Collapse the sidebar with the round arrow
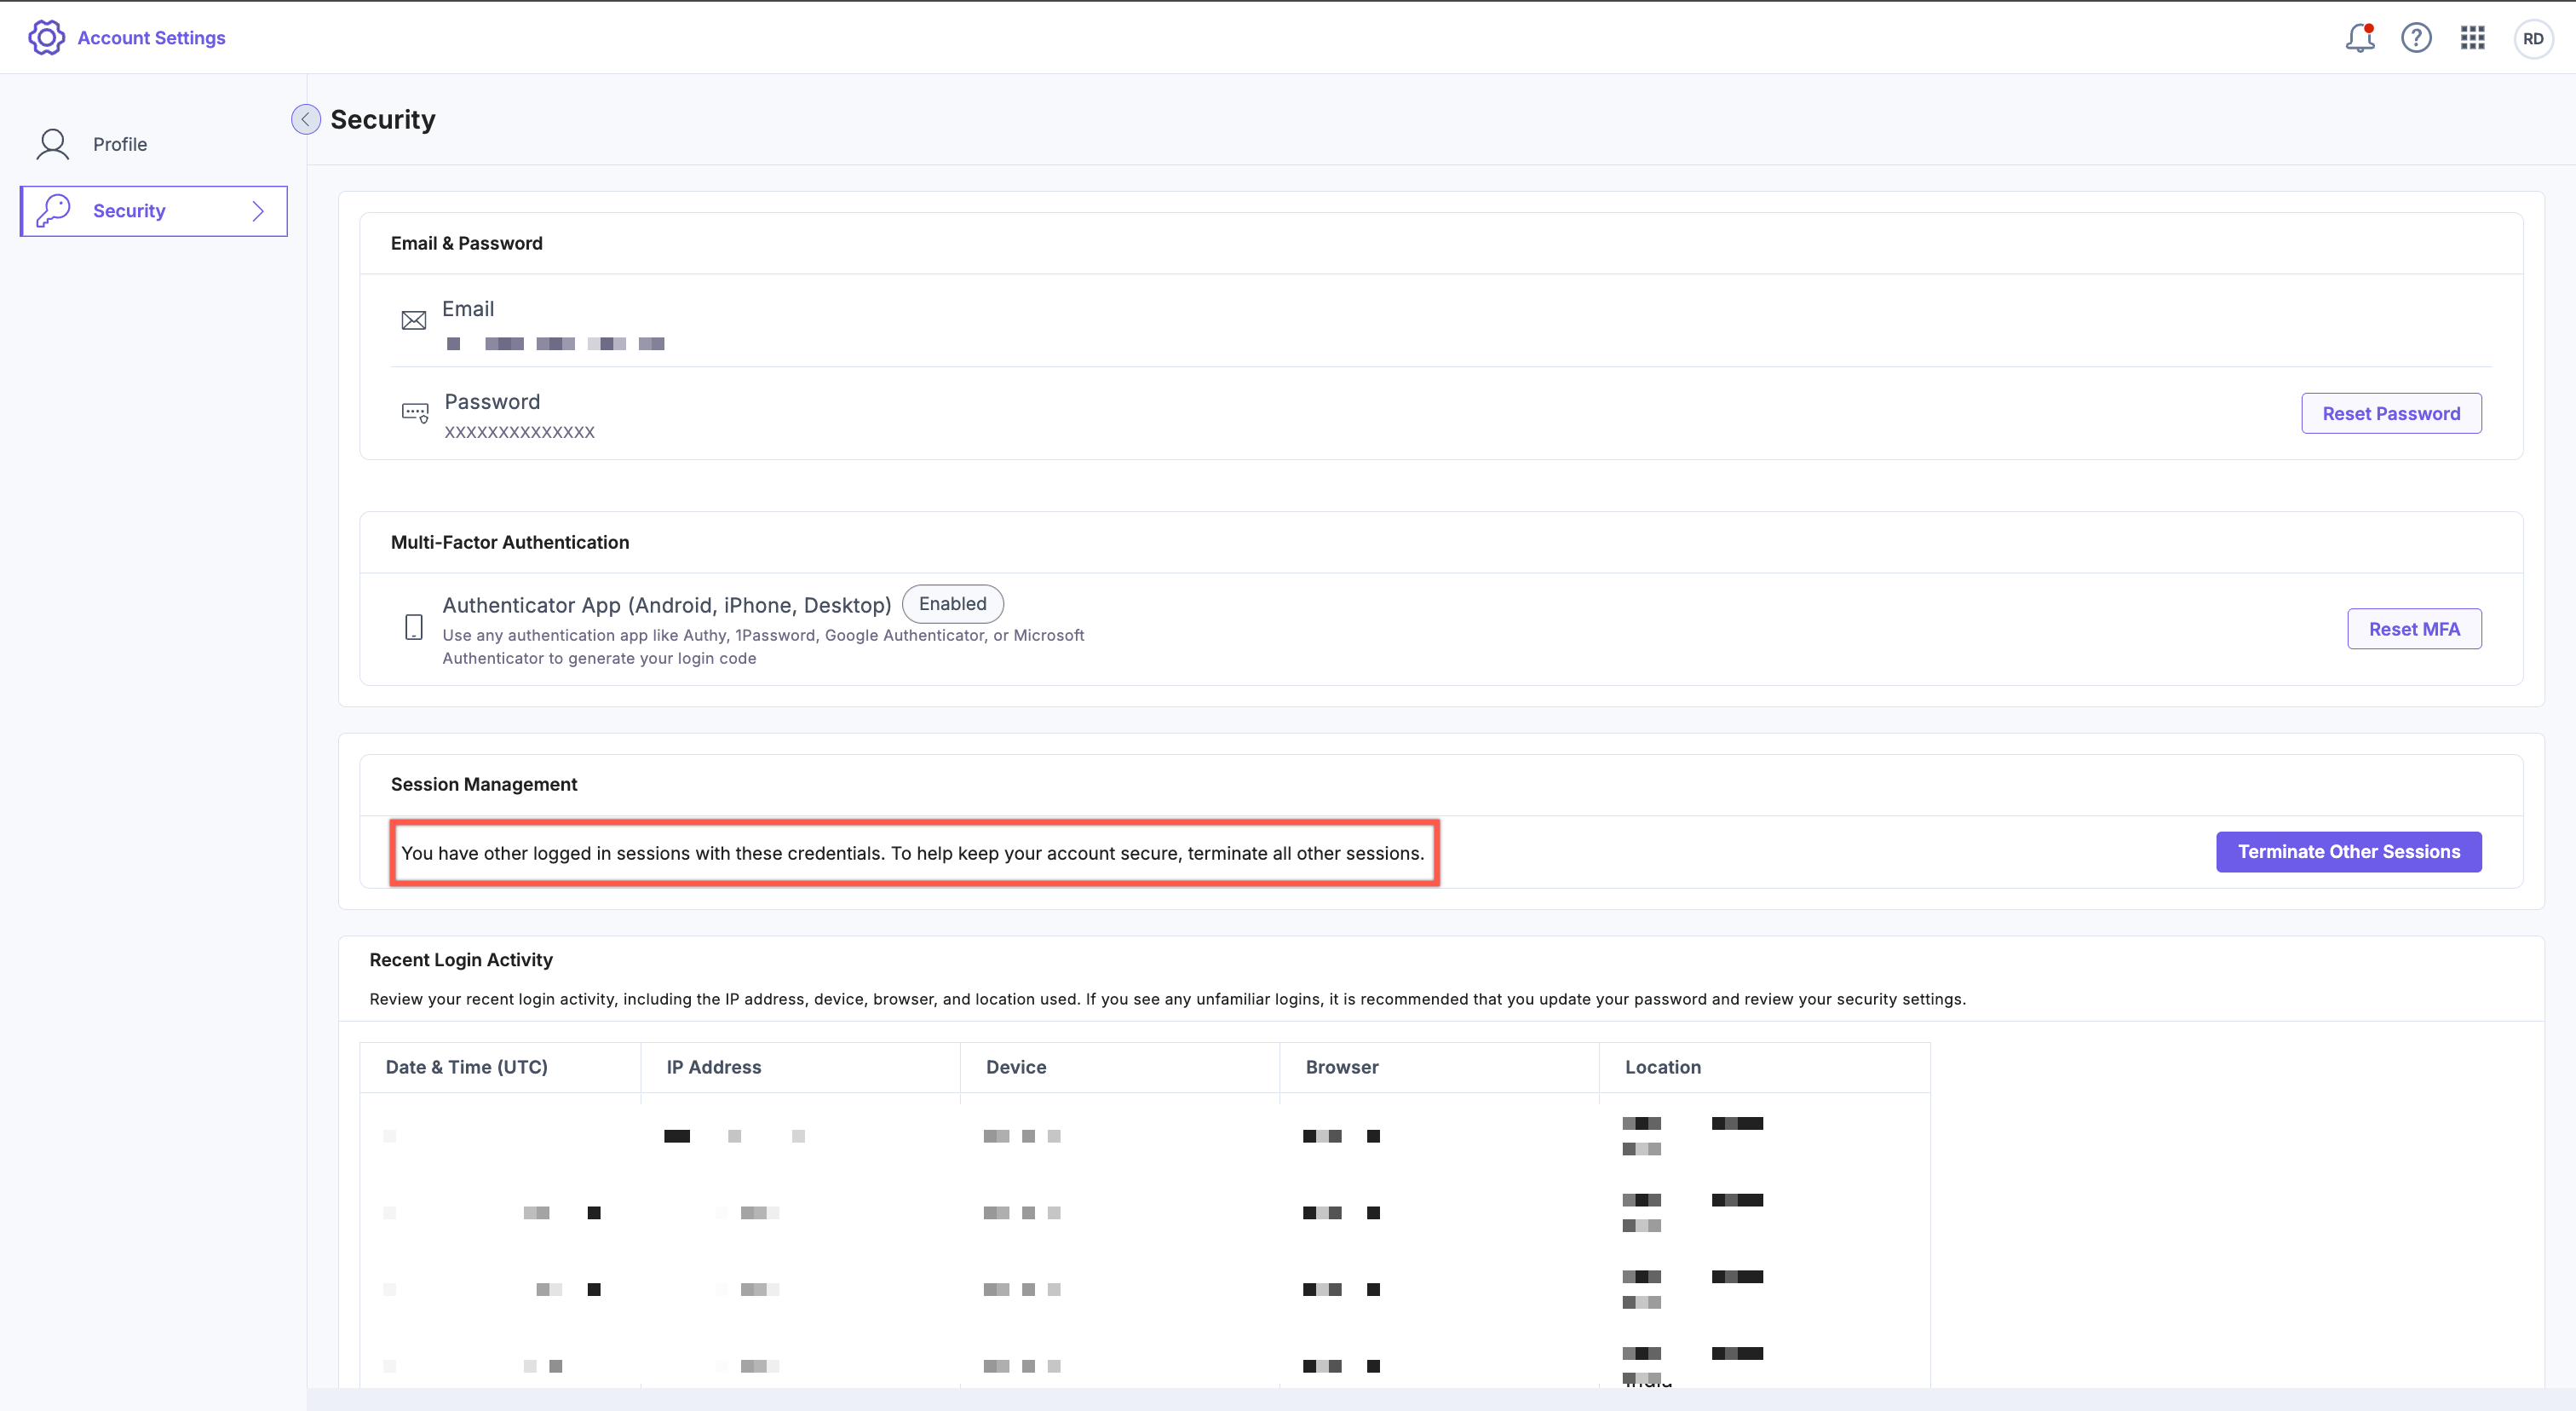Viewport: 2576px width, 1411px height. (306, 119)
